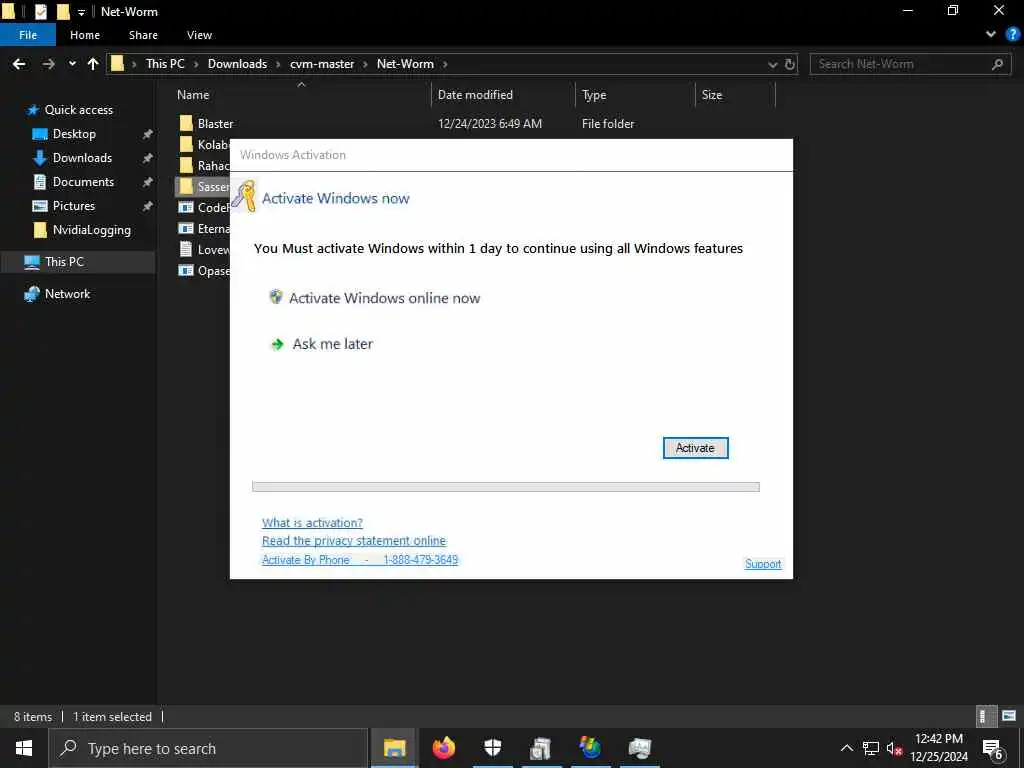This screenshot has height=768, width=1024.
Task: Open Downloads in the navigation pane
Action: tap(82, 158)
